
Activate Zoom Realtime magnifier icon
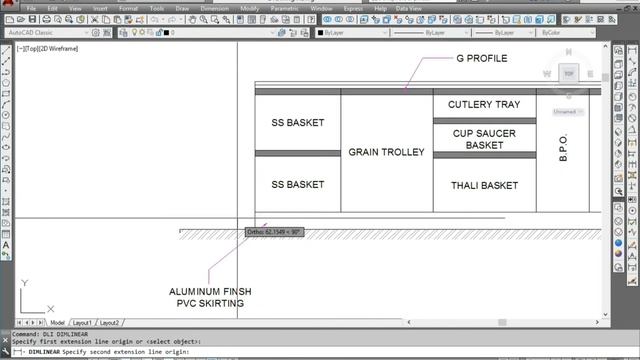click(x=203, y=20)
